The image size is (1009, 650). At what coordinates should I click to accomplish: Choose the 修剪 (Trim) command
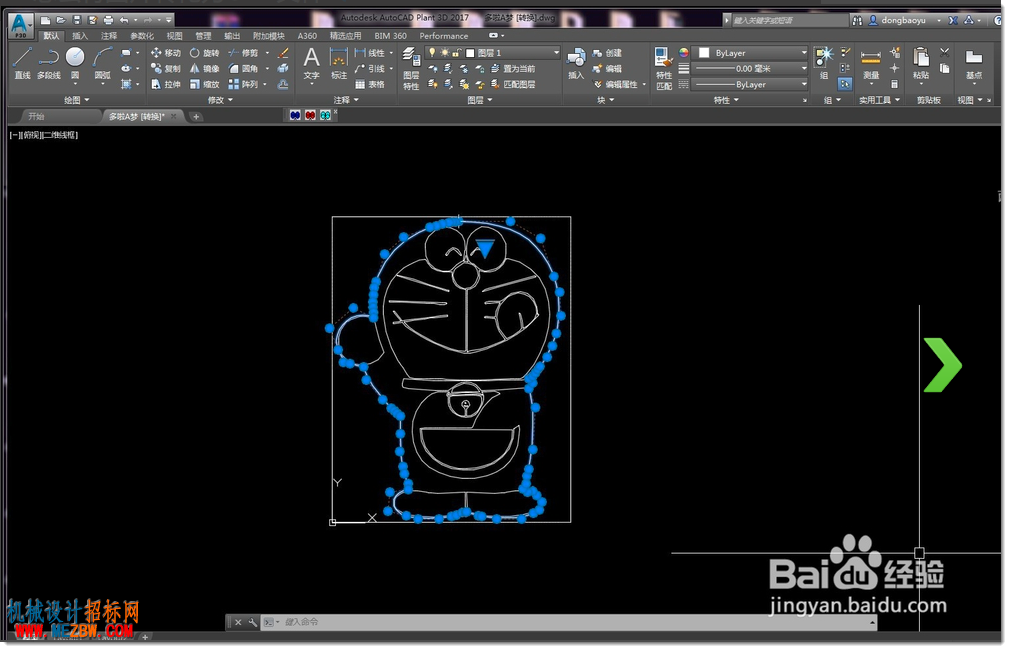[x=243, y=53]
